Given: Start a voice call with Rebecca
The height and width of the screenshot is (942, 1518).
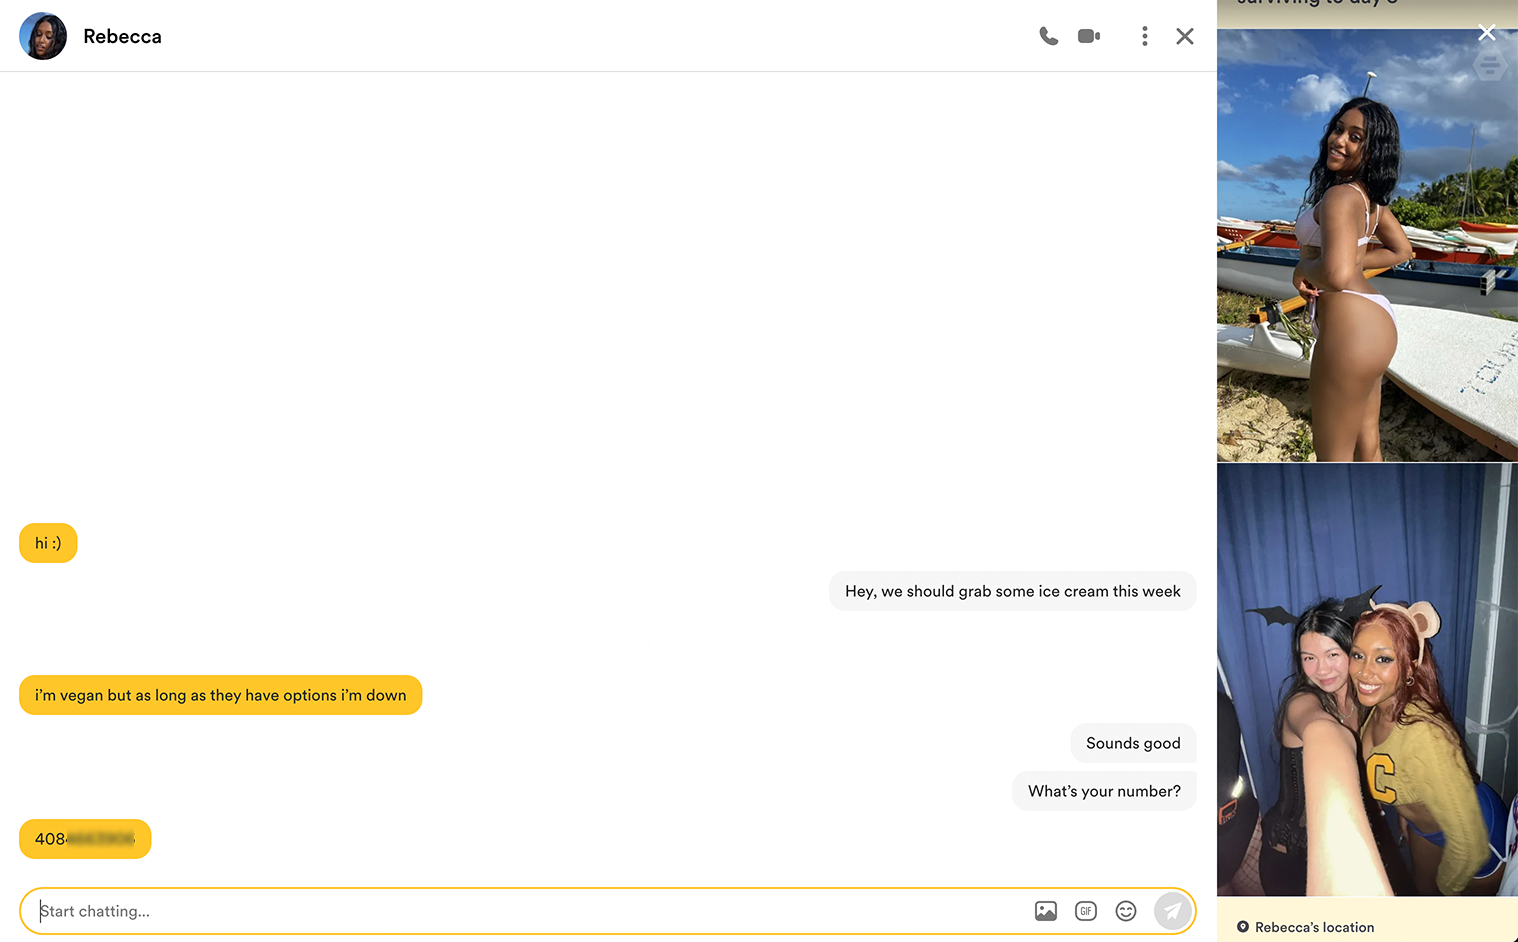Looking at the screenshot, I should coord(1048,37).
